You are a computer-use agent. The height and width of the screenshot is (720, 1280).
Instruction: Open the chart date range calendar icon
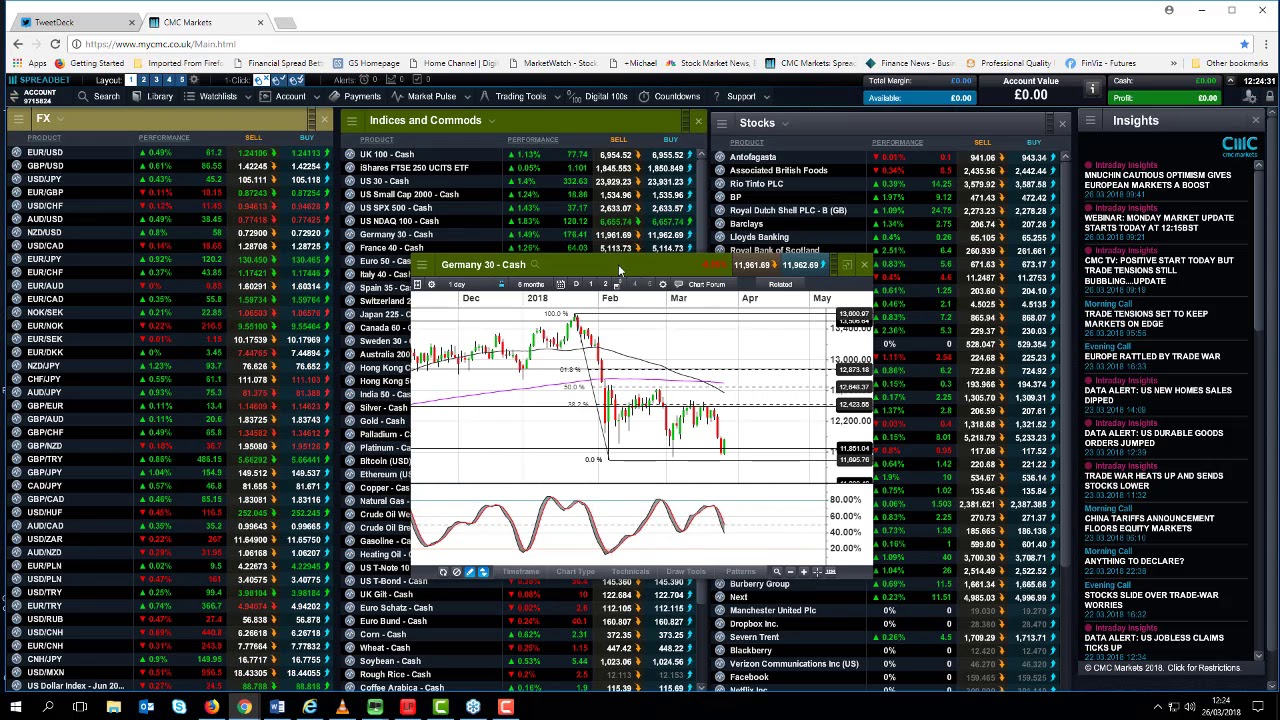[x=560, y=285]
